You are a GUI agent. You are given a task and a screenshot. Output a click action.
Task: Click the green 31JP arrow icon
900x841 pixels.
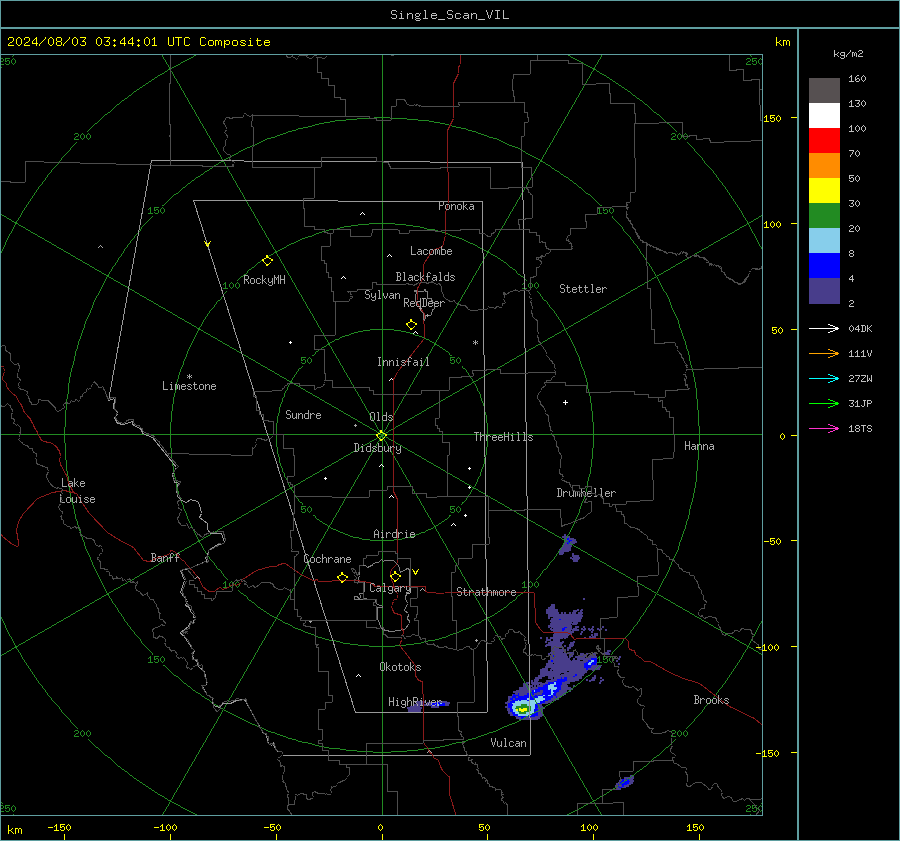coord(824,404)
